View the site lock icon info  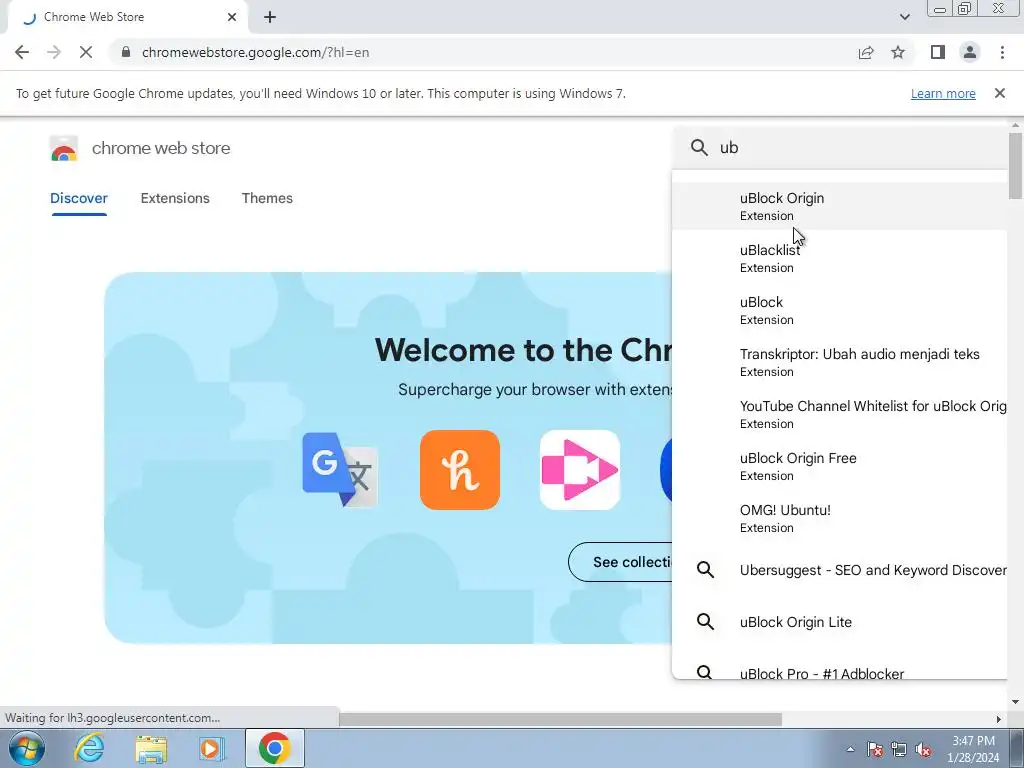click(126, 52)
